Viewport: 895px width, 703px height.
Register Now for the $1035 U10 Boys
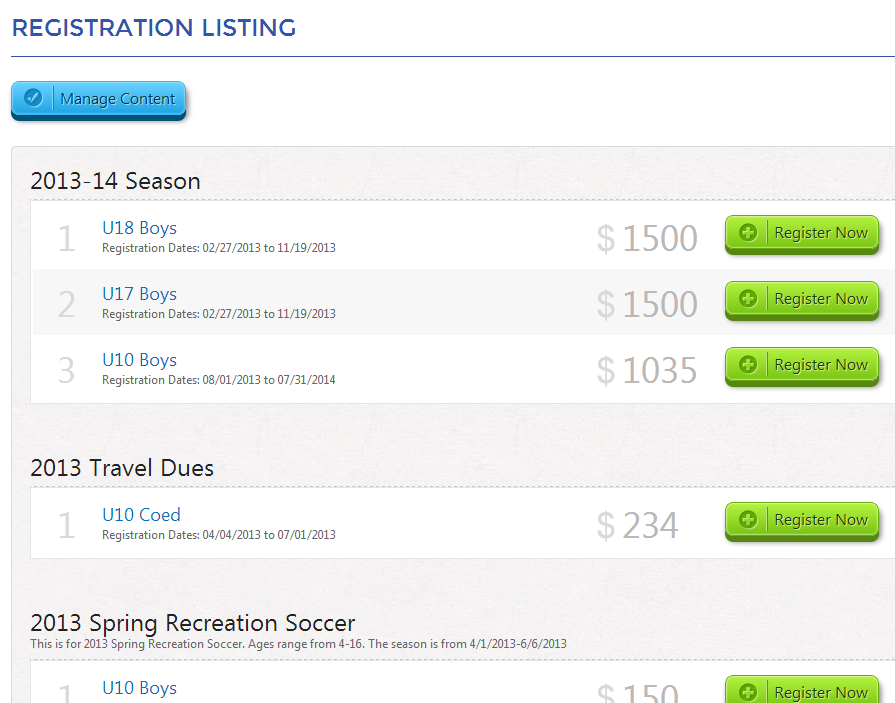801,366
